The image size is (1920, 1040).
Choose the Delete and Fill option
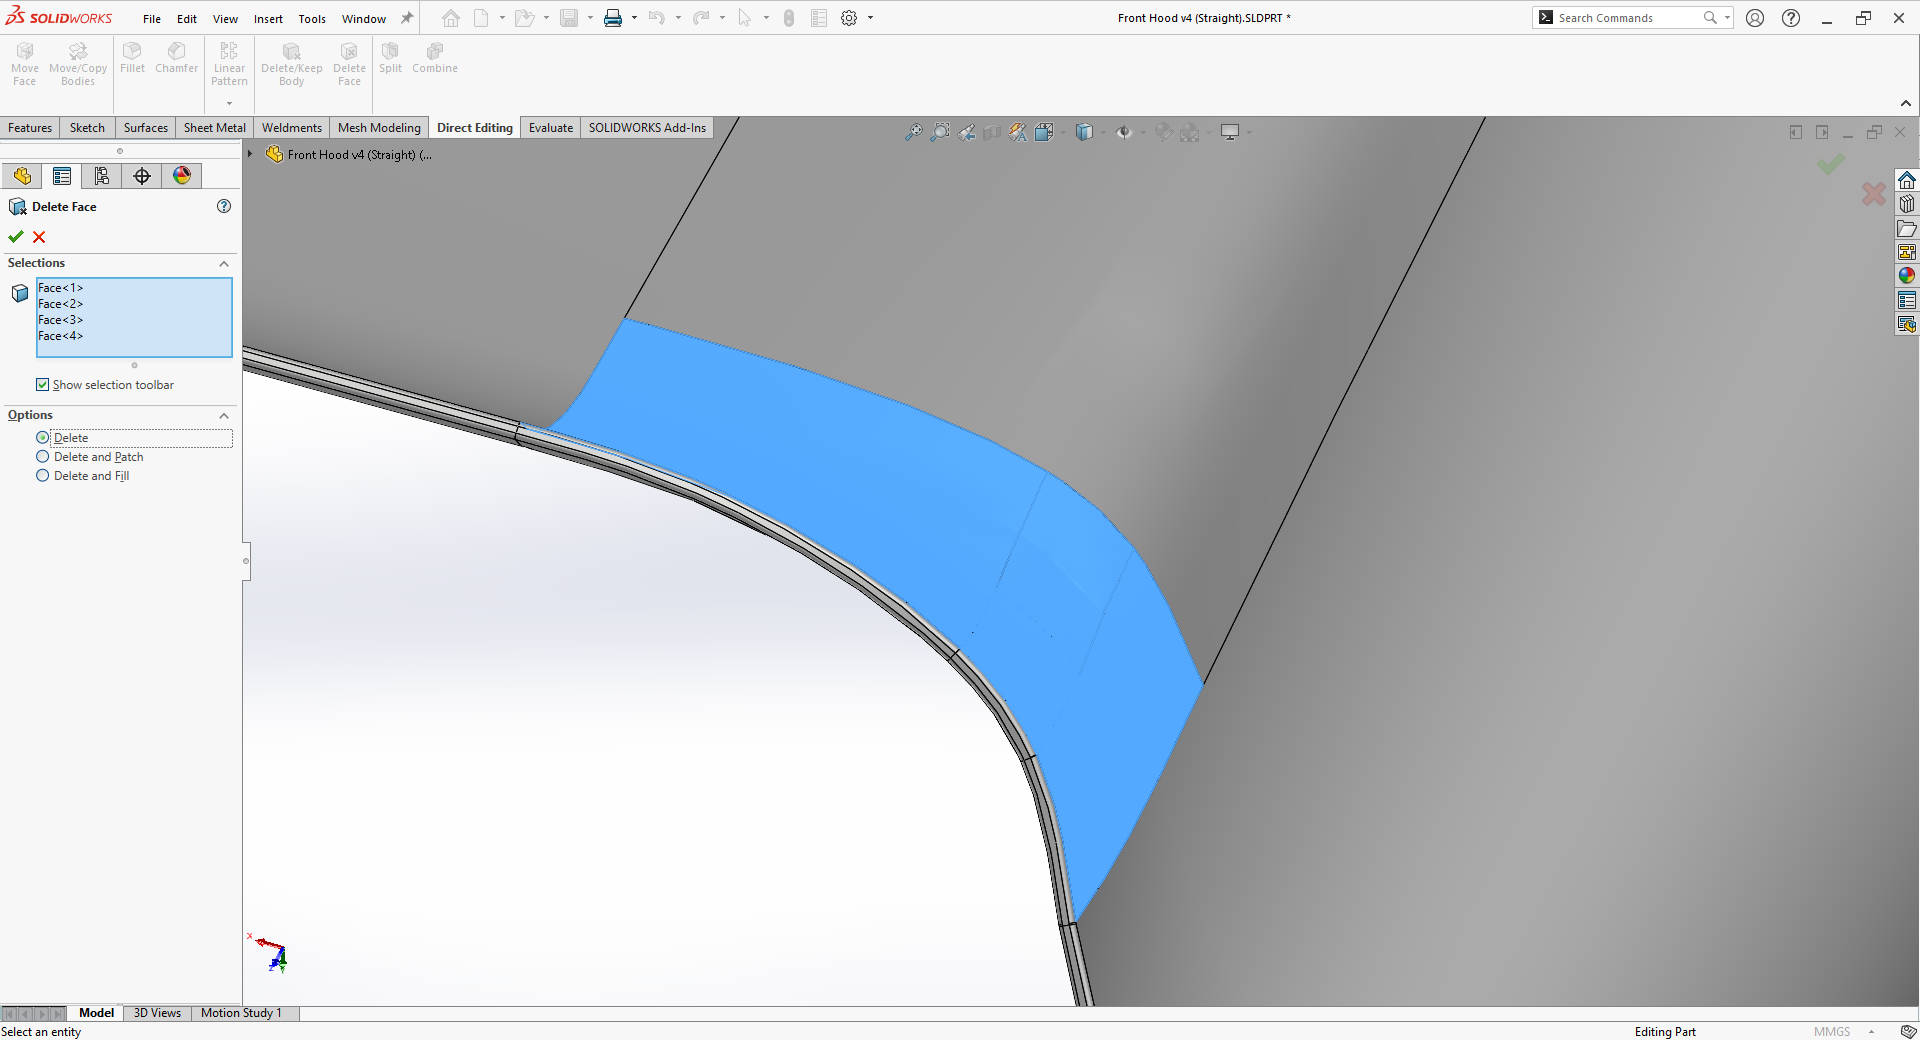click(43, 476)
